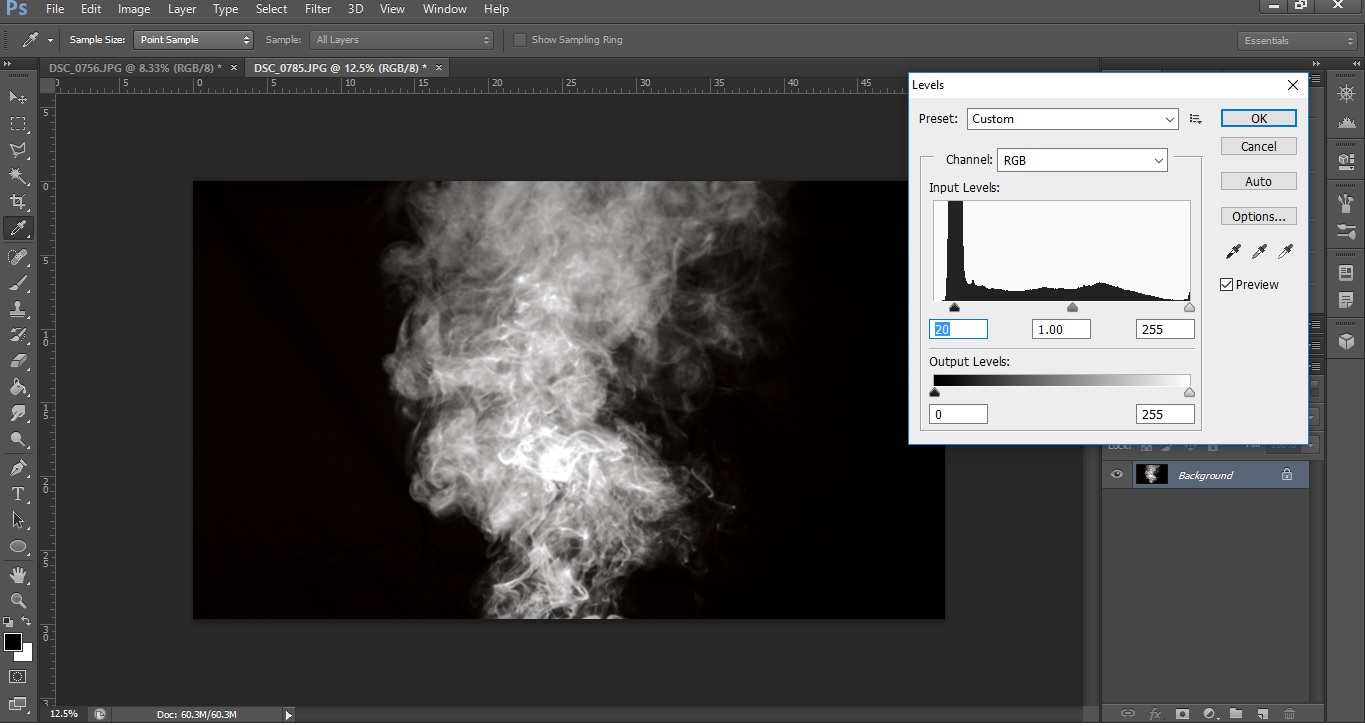1365x726 pixels.
Task: Select the Path Selection arrow tool
Action: [18, 520]
